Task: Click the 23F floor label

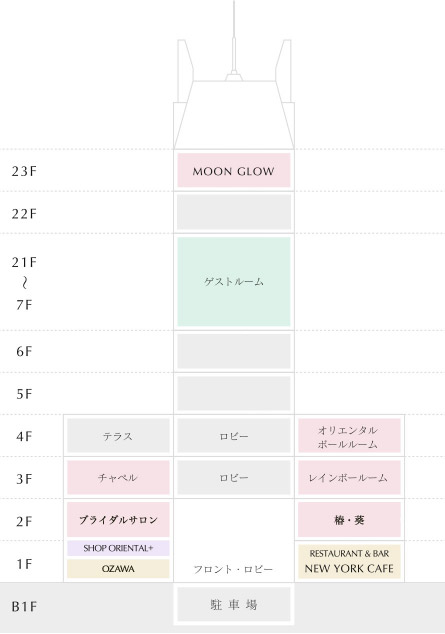Action: [x=24, y=171]
